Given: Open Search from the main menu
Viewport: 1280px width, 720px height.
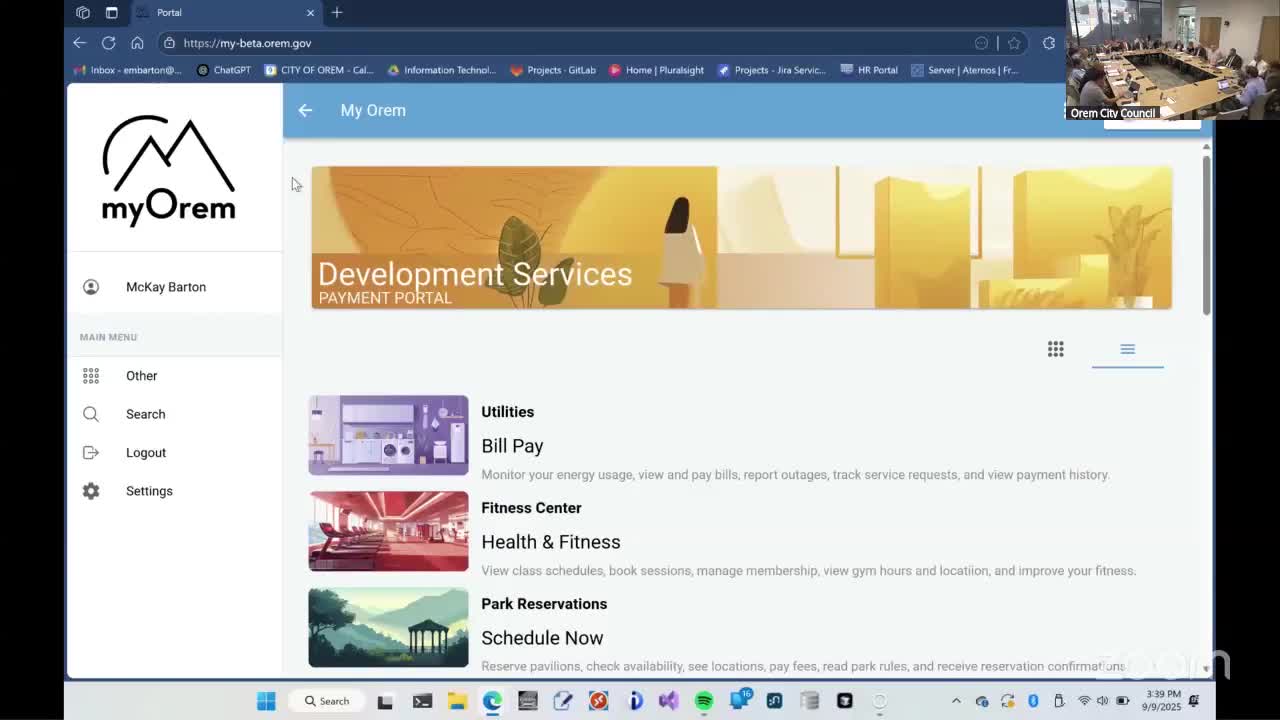Looking at the screenshot, I should 145,414.
